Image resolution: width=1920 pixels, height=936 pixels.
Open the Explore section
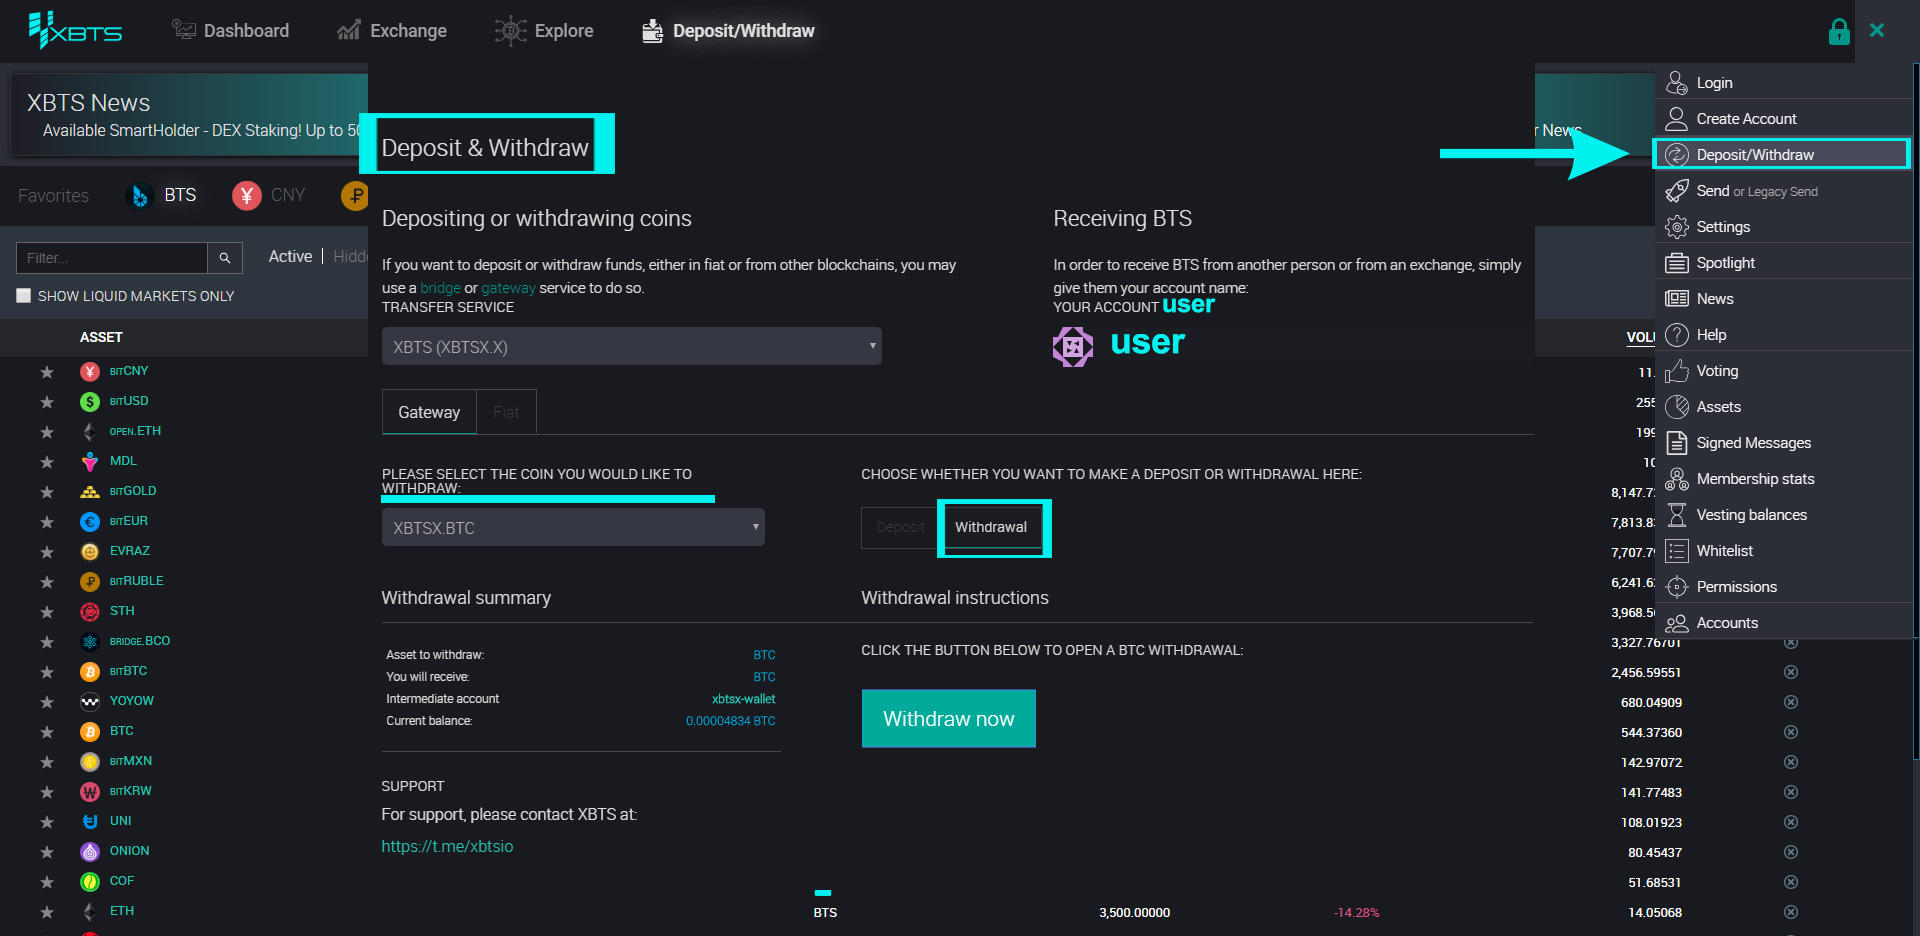tap(544, 31)
